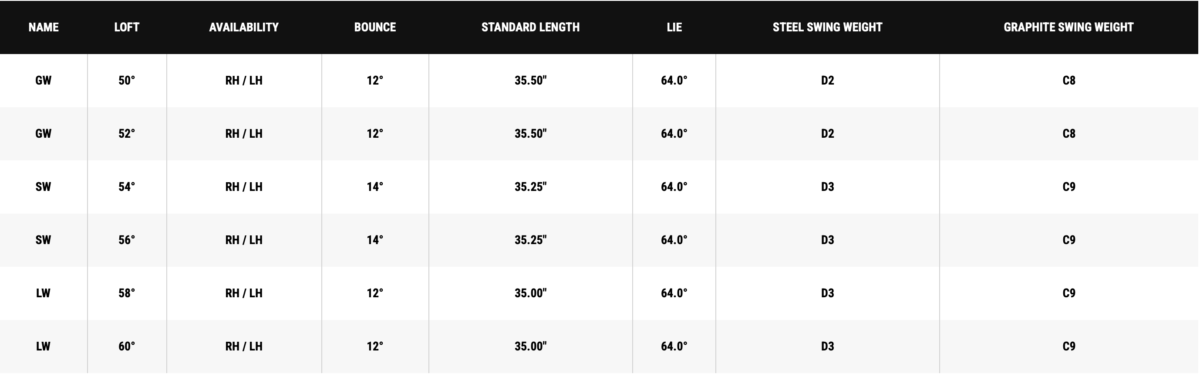Click the BOUNCE column header

375,27
